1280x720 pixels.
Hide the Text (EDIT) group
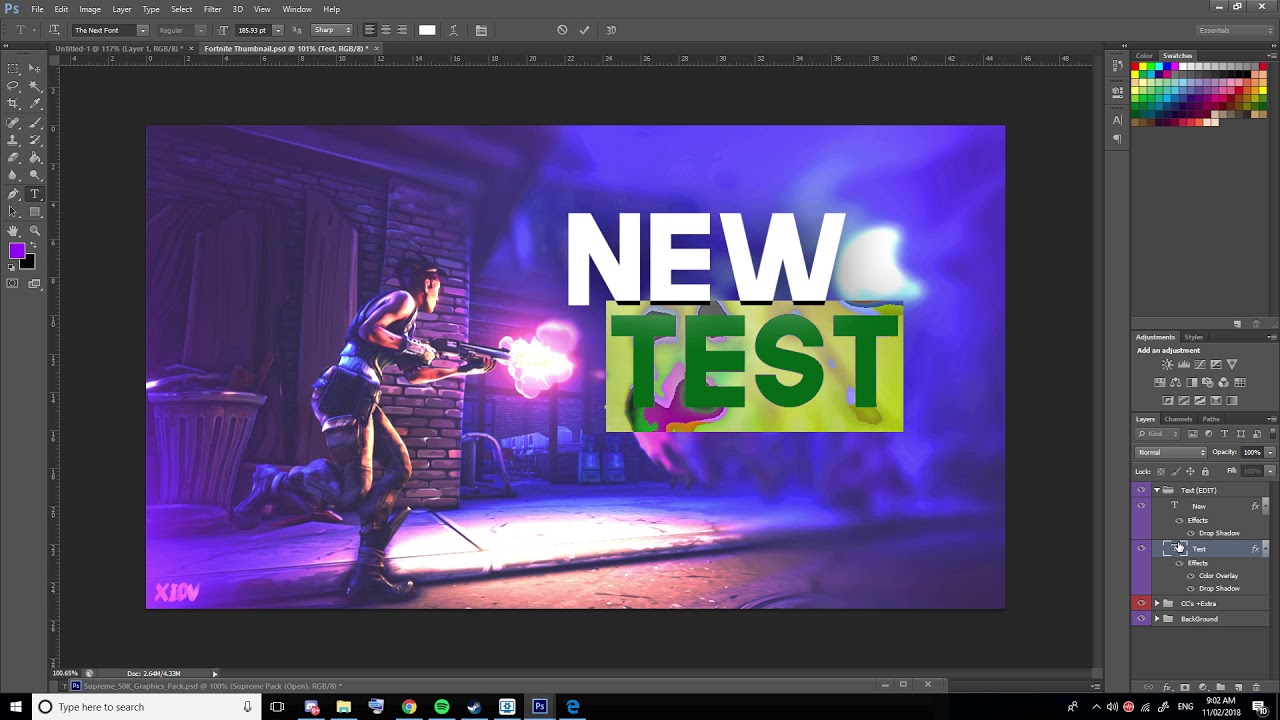pos(1141,490)
